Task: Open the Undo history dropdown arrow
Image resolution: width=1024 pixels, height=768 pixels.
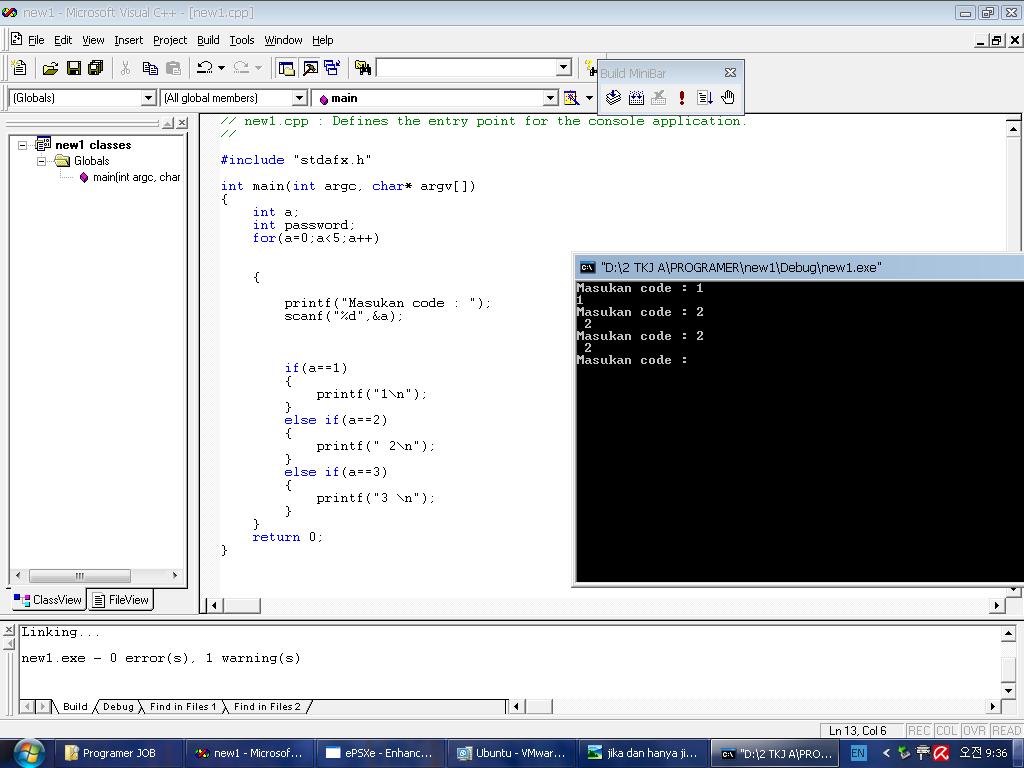Action: pyautogui.click(x=221, y=67)
